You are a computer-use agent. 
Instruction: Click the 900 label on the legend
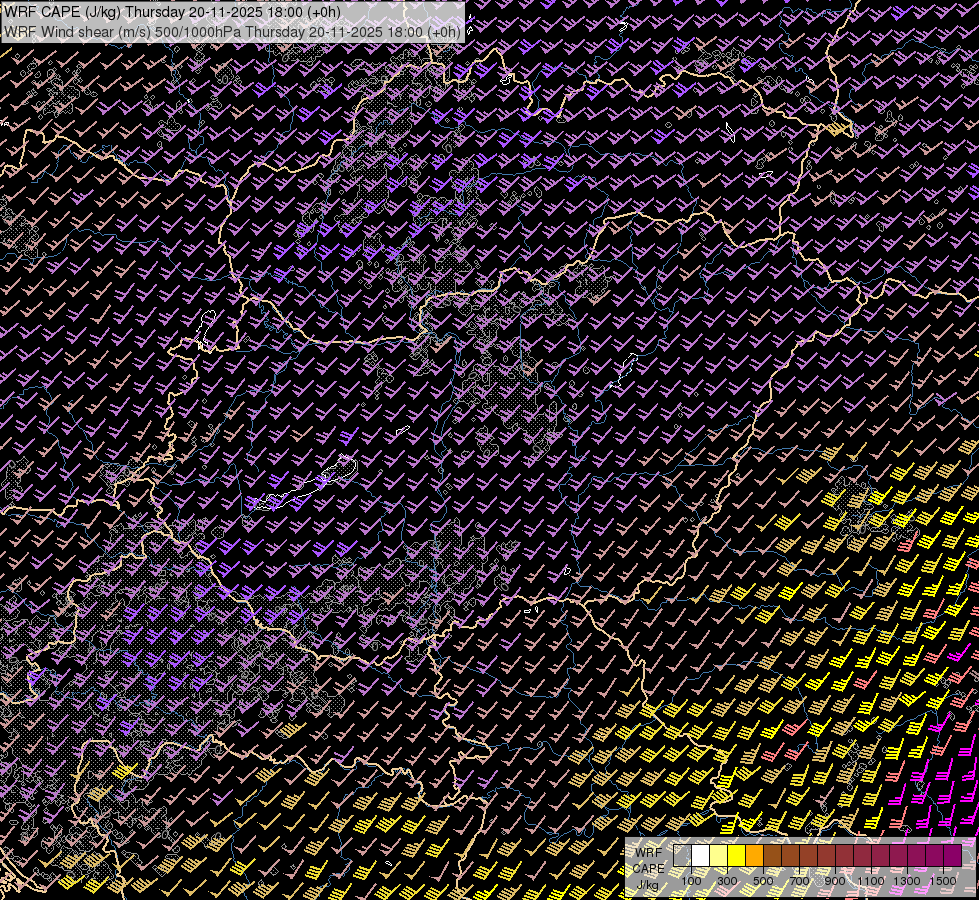coord(835,881)
